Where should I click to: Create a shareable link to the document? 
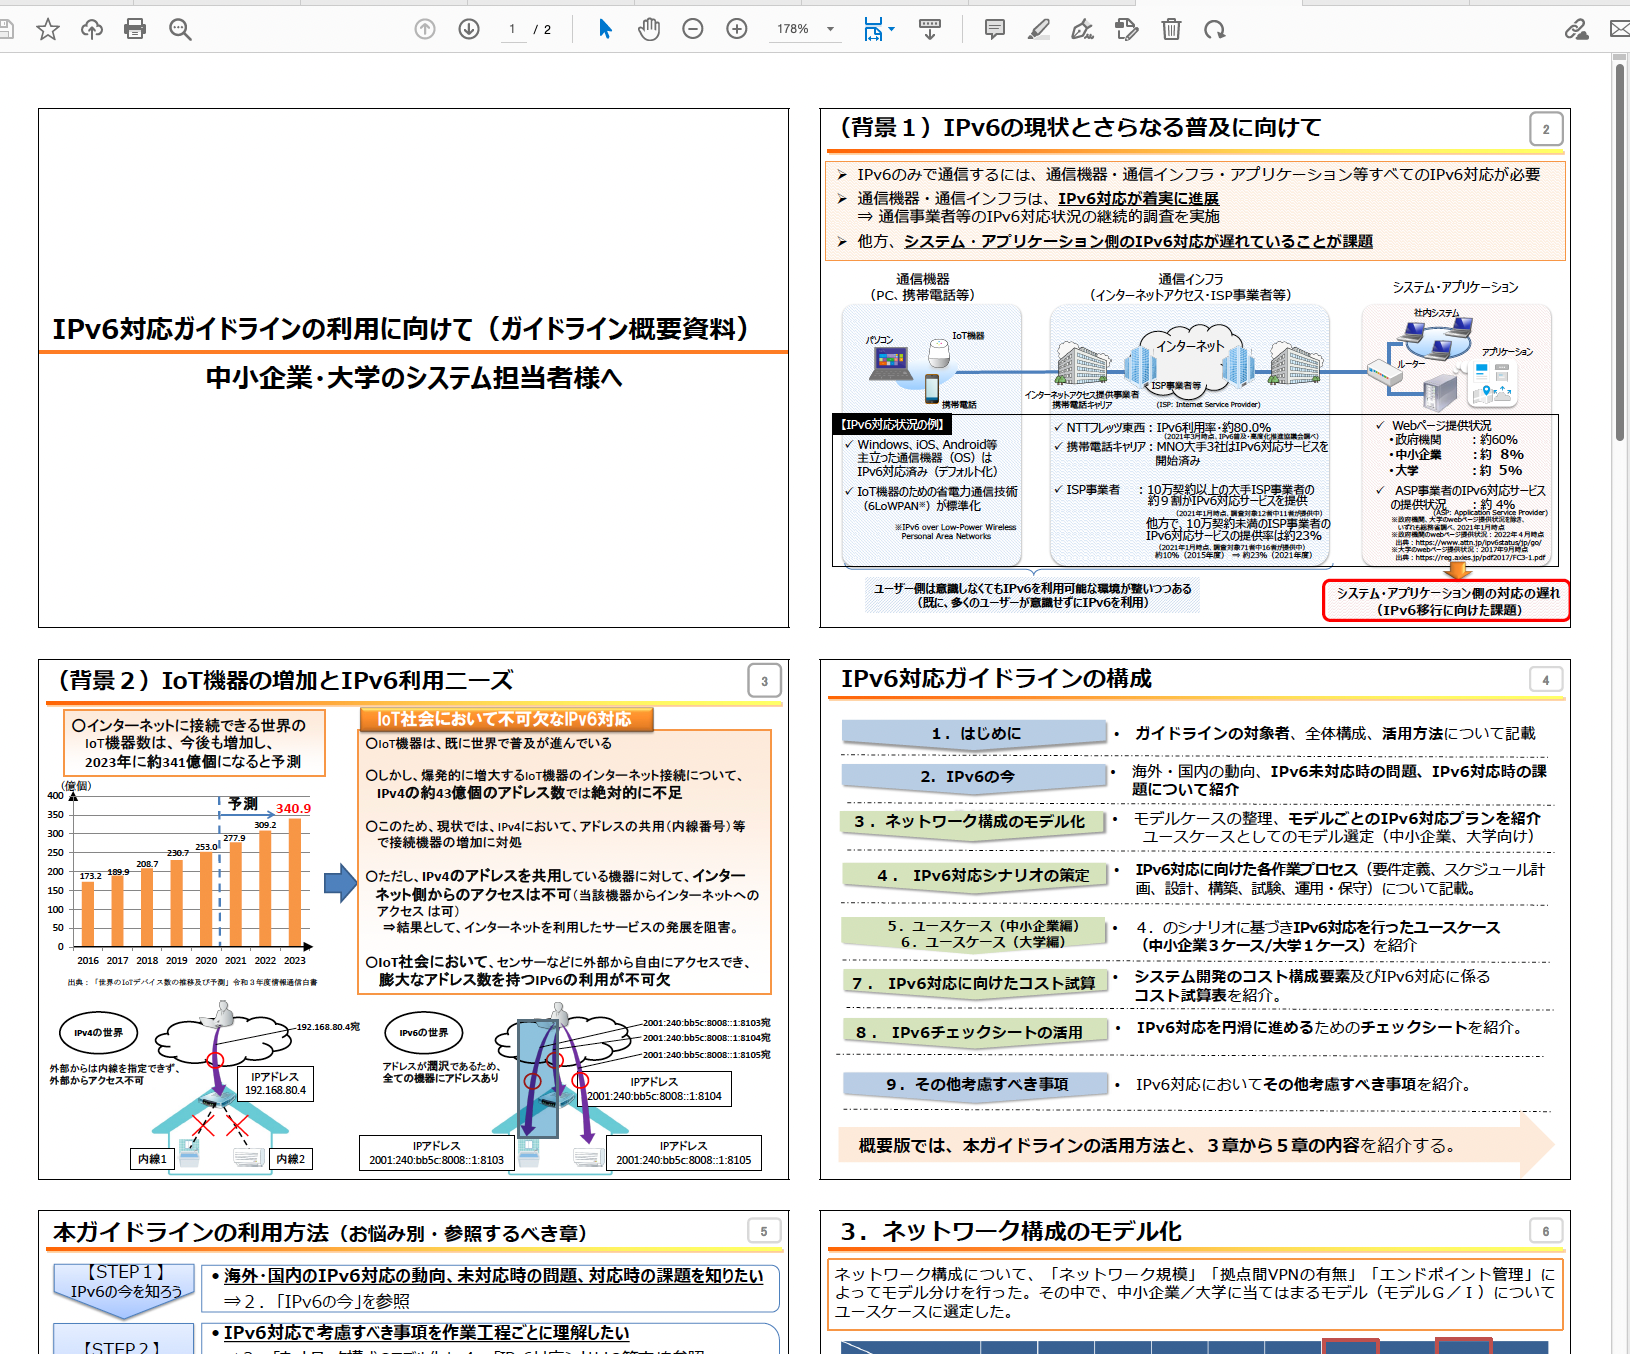(x=1577, y=29)
